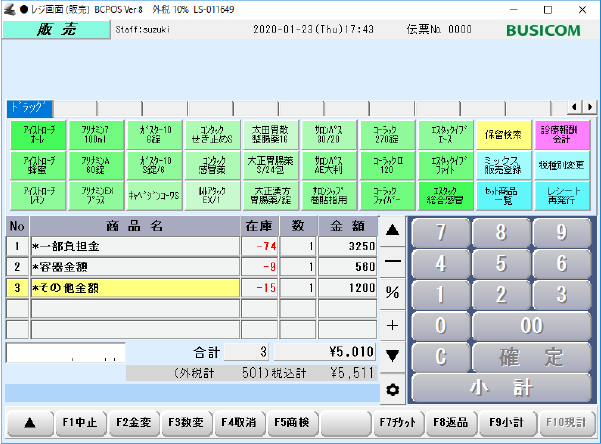Tap the 00 keypad key

(x=532, y=325)
